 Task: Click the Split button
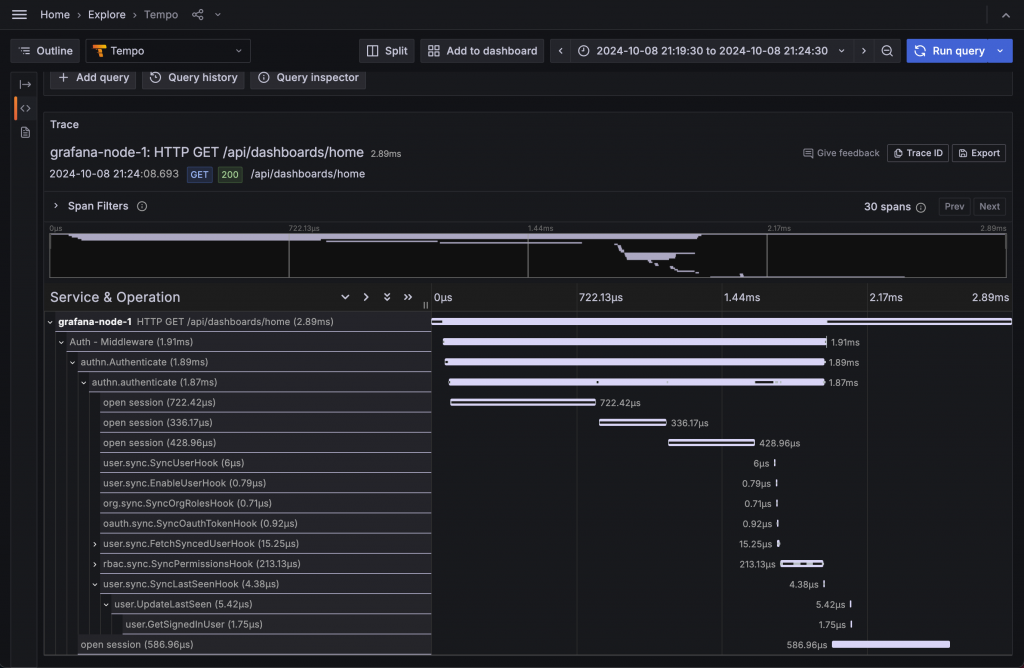pyautogui.click(x=387, y=51)
